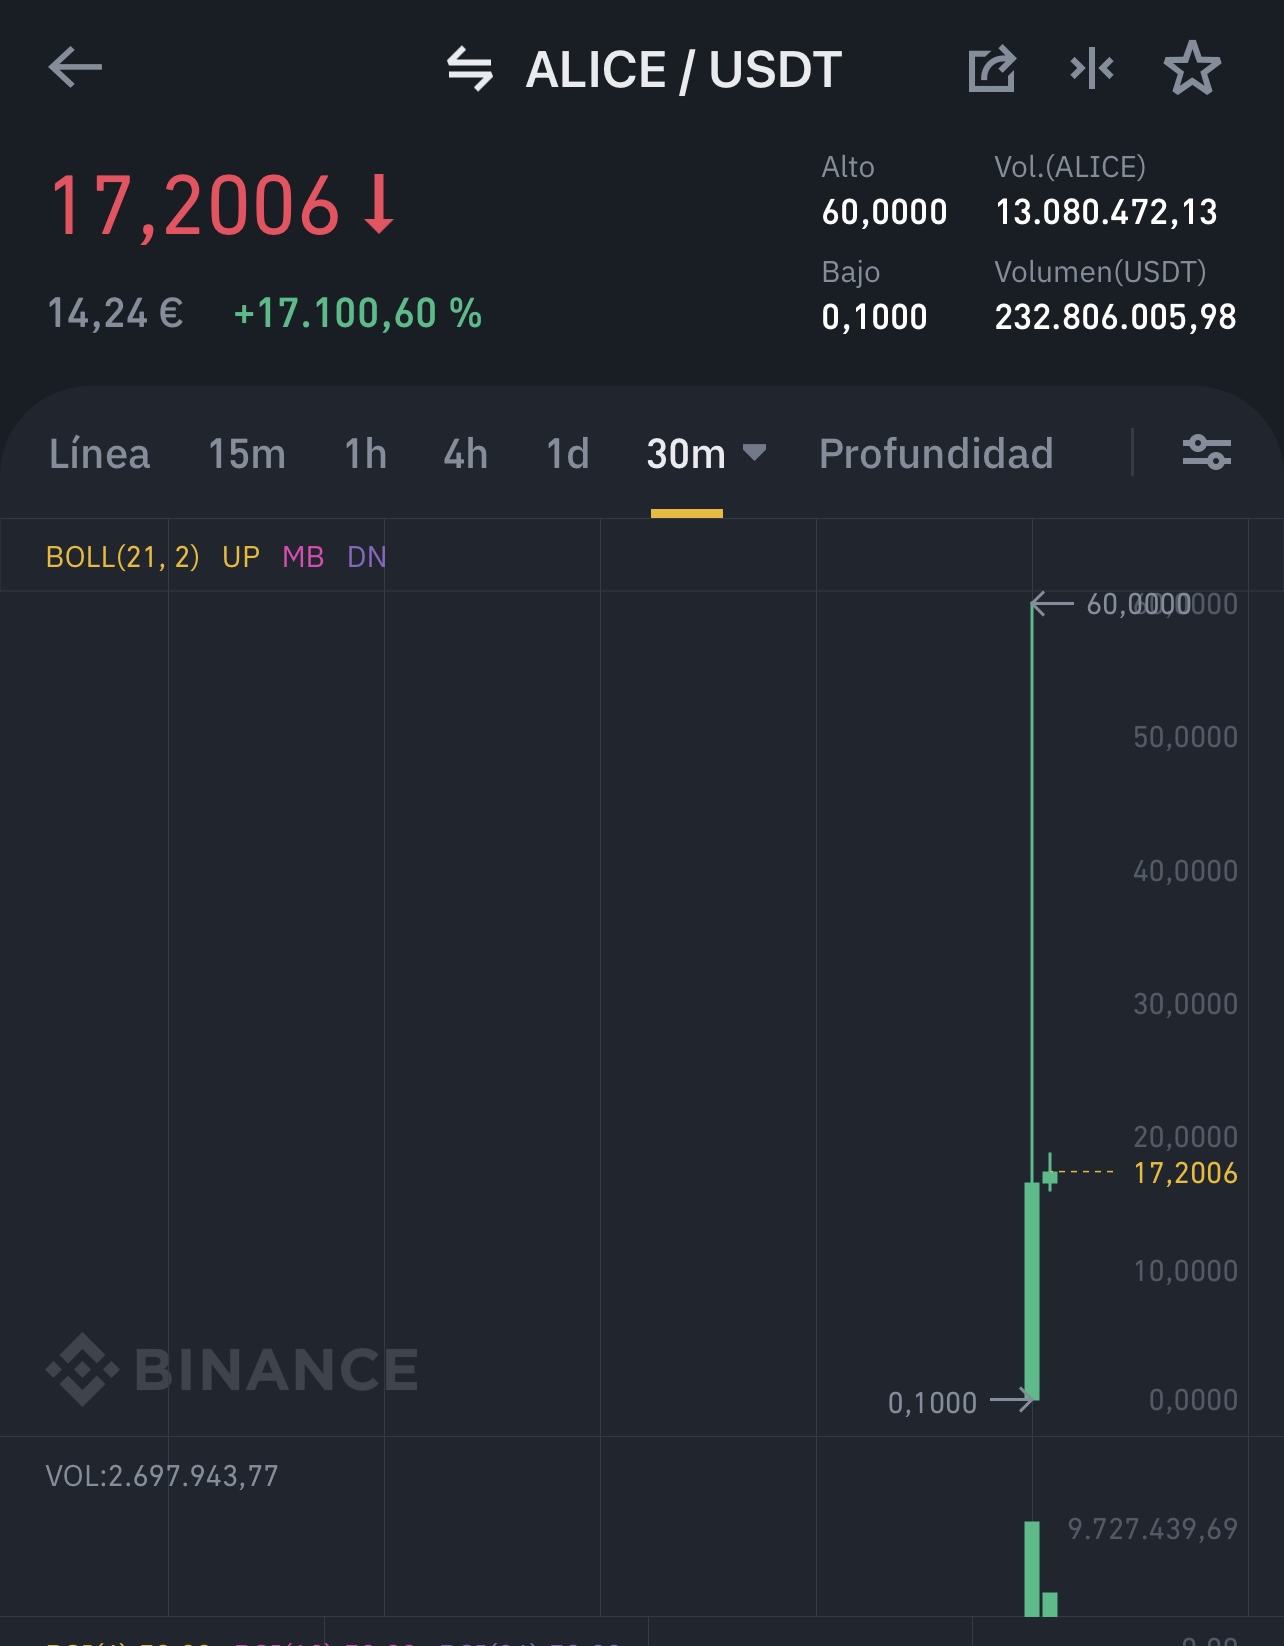
Task: Expand the 30m interval dropdown arrow
Action: click(x=755, y=453)
